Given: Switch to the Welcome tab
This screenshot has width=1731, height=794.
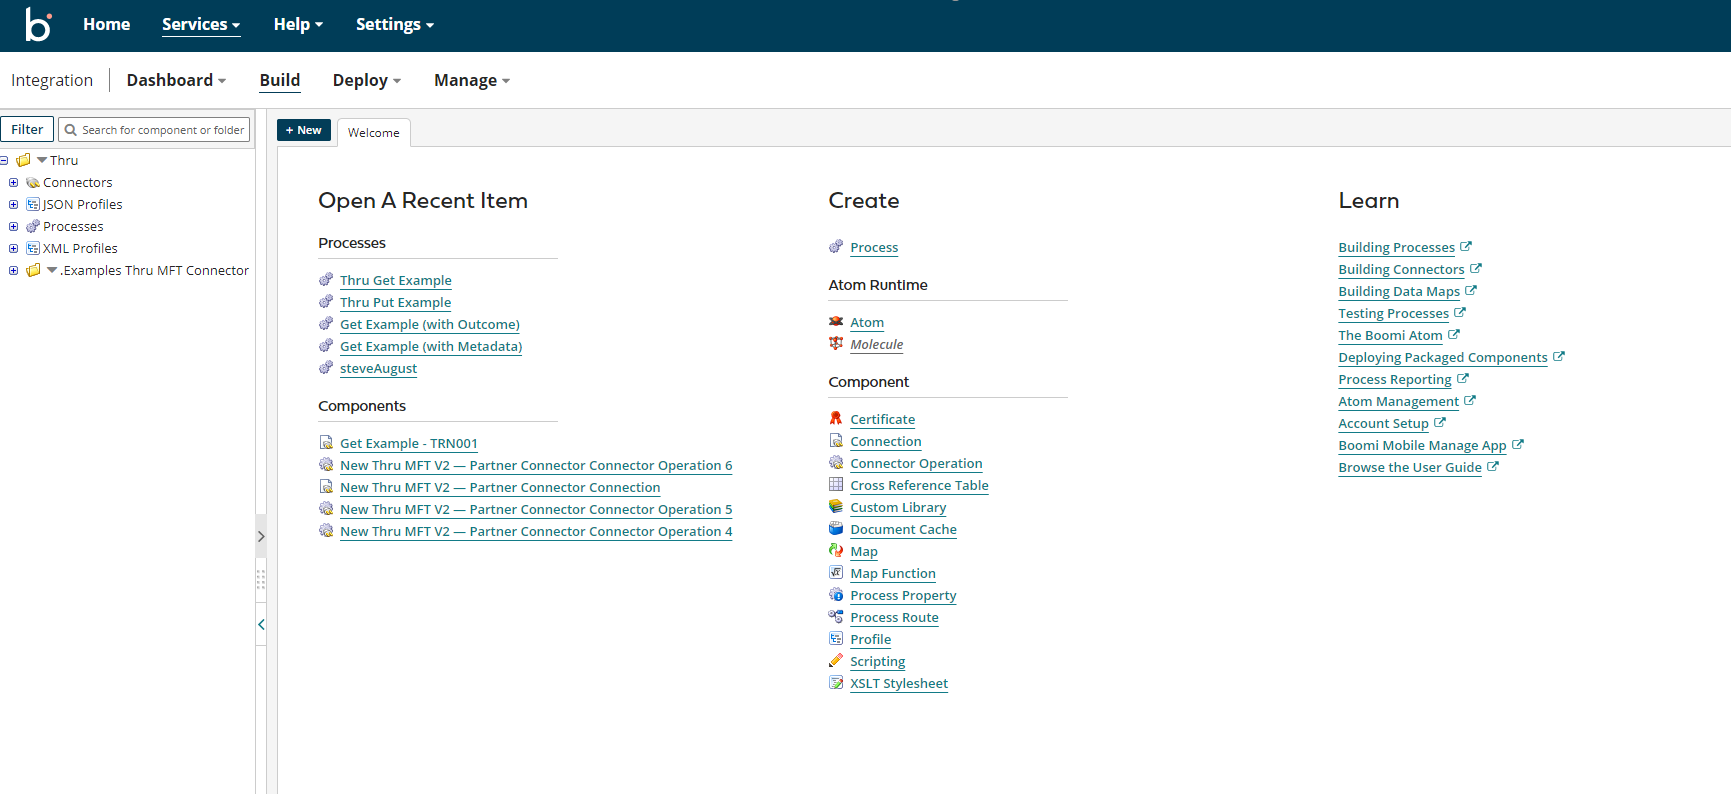Looking at the screenshot, I should click(373, 133).
